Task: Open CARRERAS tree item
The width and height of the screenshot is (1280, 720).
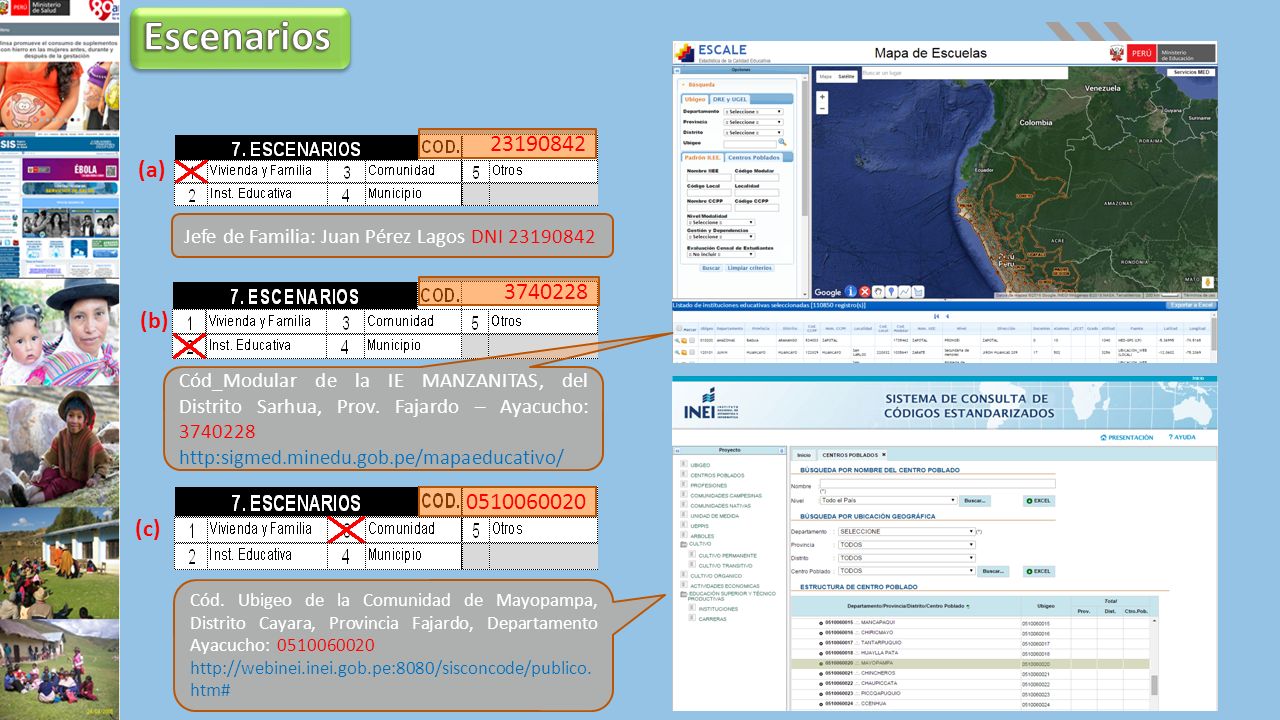Action: tap(712, 619)
